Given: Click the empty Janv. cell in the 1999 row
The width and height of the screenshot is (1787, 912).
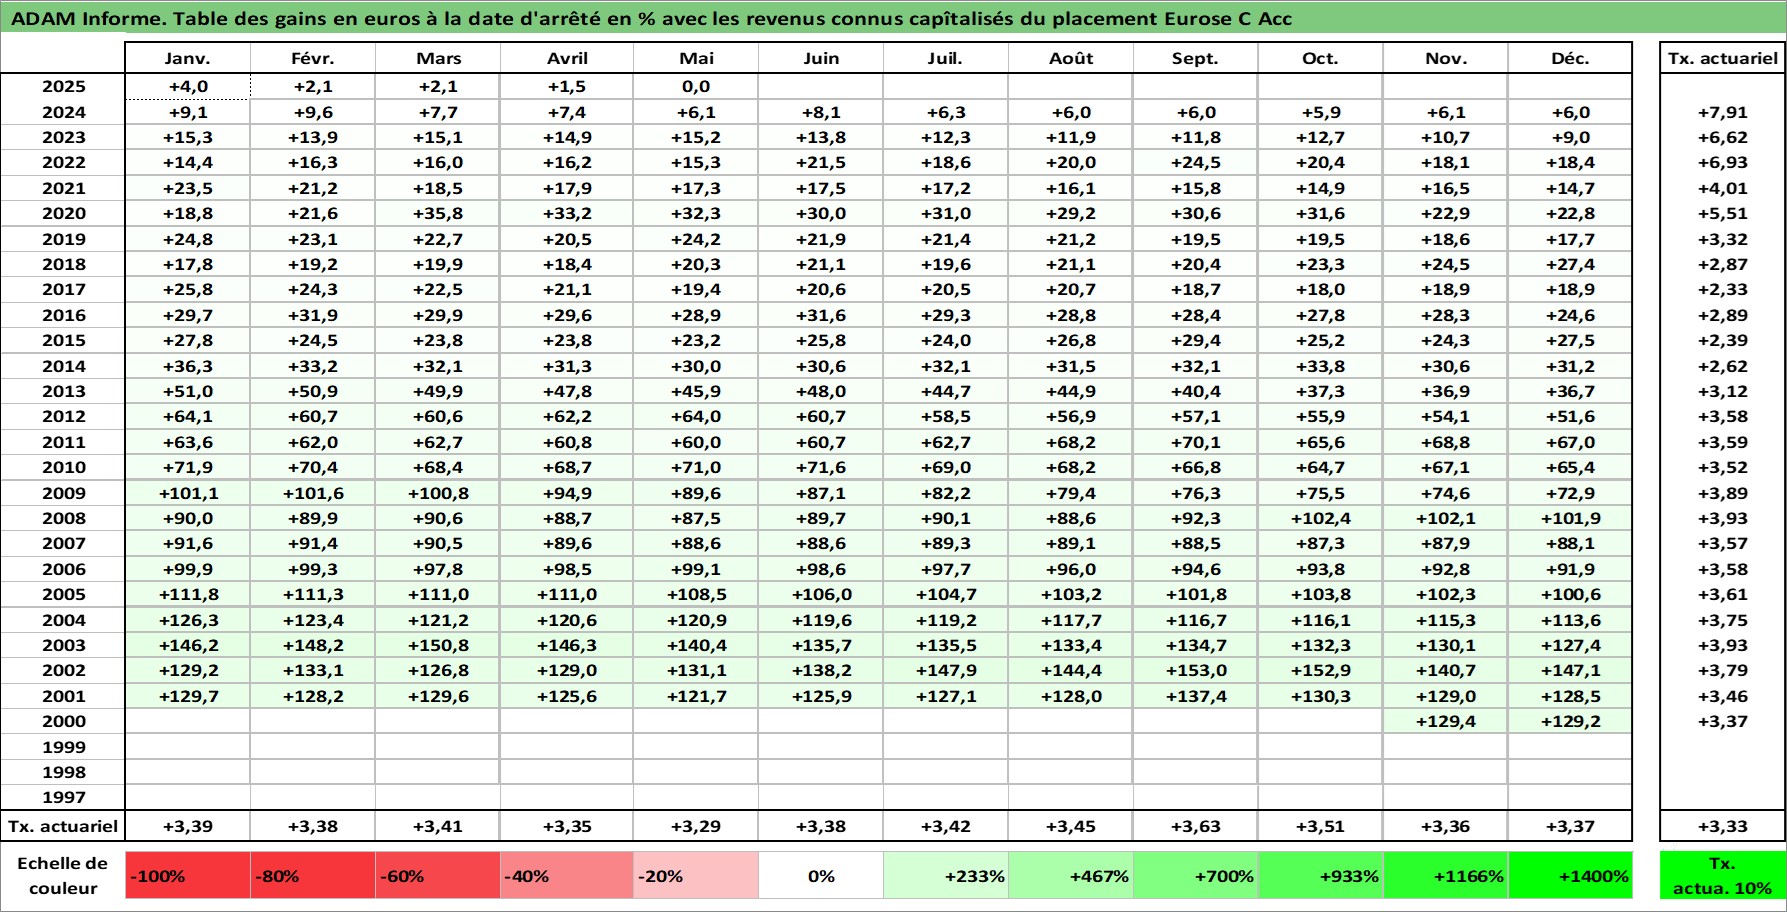Looking at the screenshot, I should click(x=188, y=747).
